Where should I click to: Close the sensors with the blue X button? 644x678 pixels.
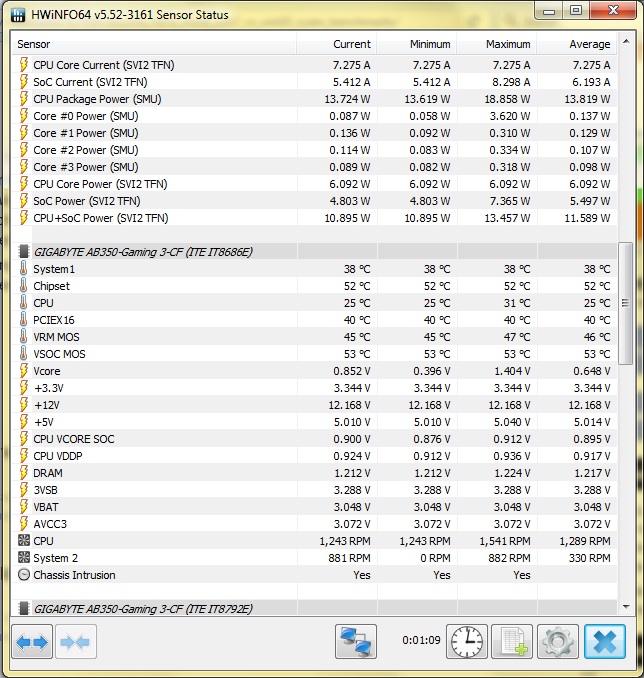[x=605, y=641]
